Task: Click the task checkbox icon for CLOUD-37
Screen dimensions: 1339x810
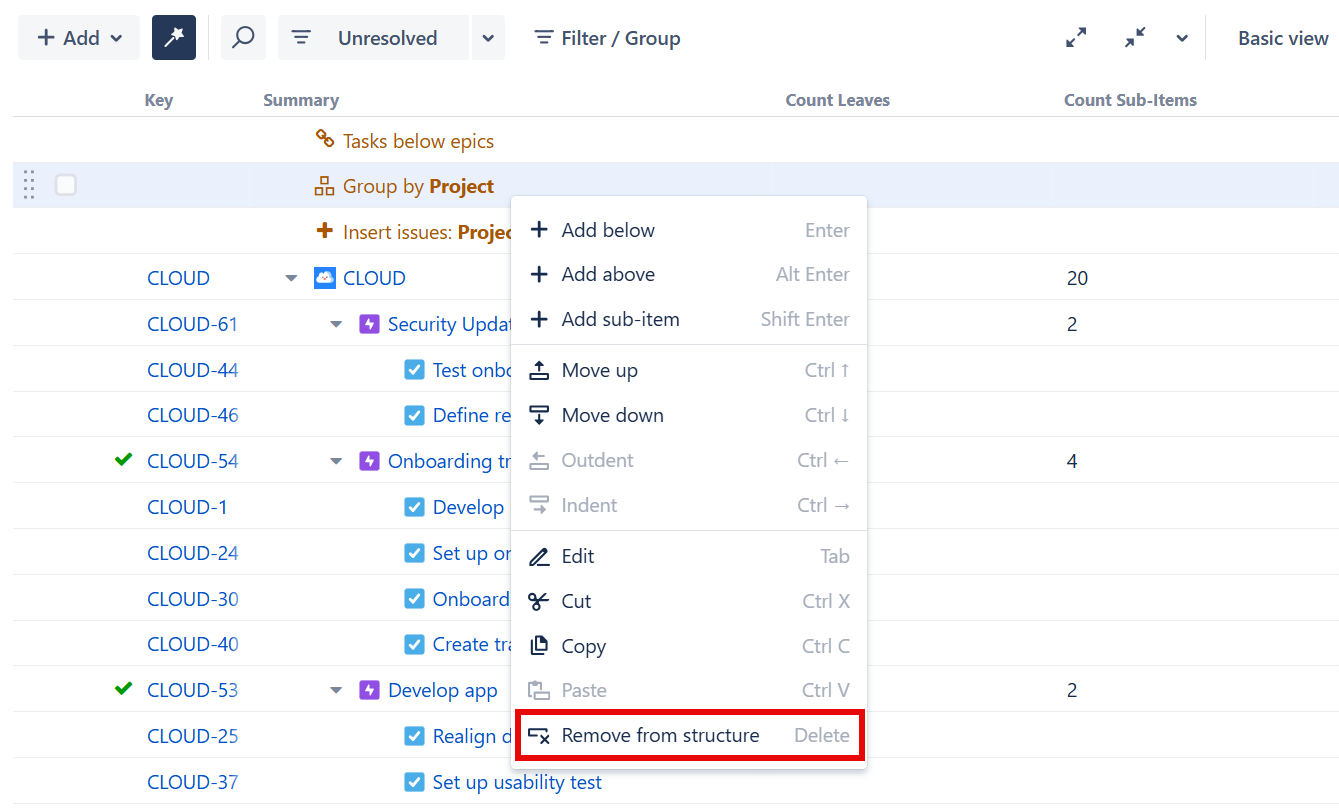Action: point(414,782)
